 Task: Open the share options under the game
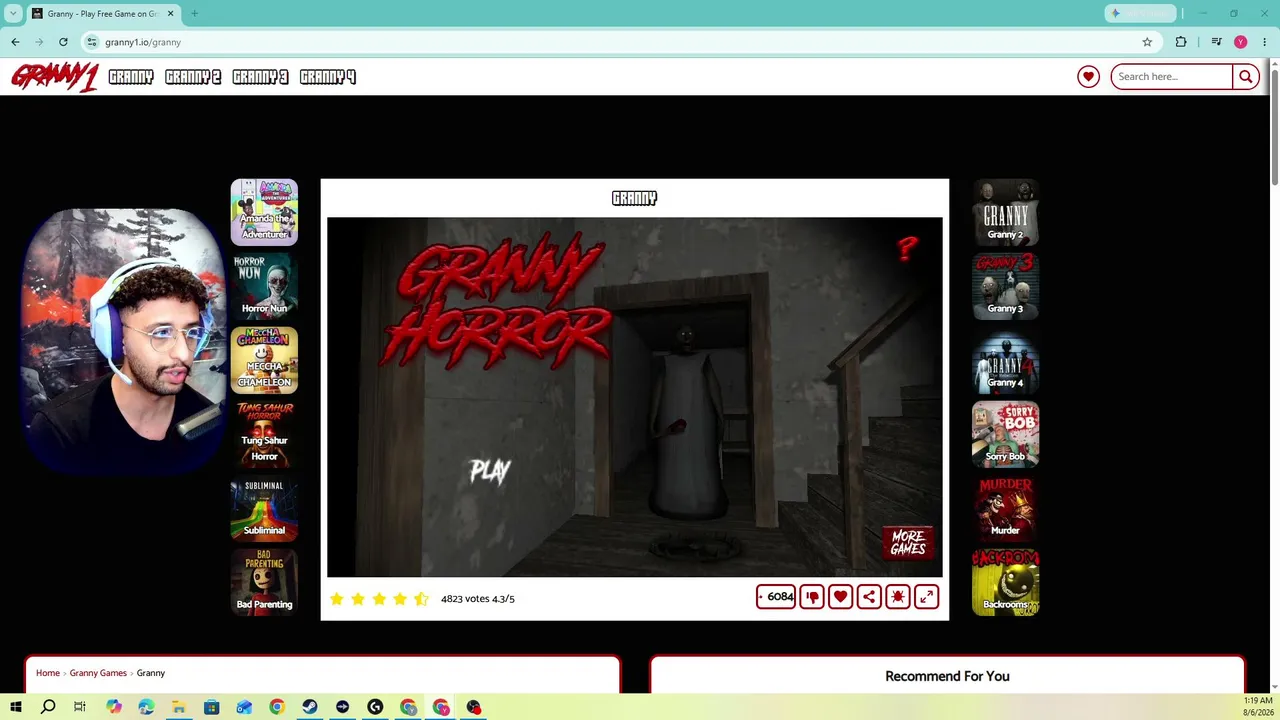pos(869,597)
